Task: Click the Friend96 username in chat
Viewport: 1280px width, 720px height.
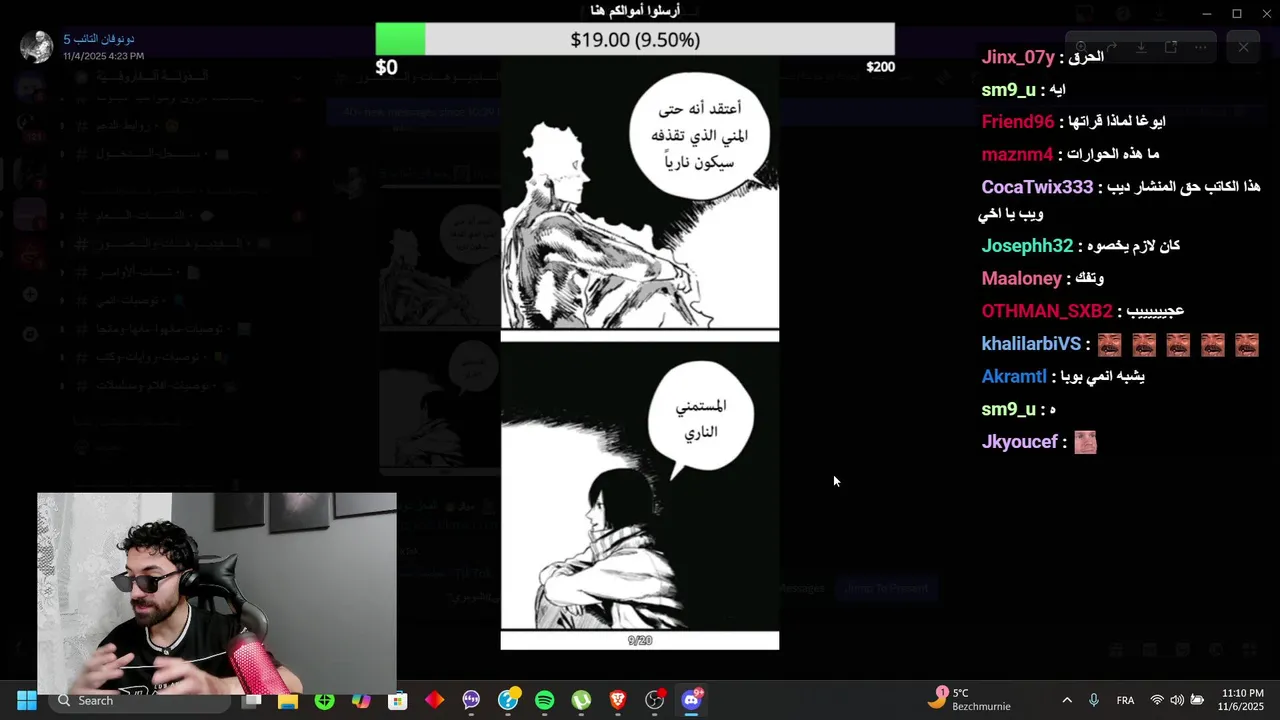Action: click(x=1018, y=122)
